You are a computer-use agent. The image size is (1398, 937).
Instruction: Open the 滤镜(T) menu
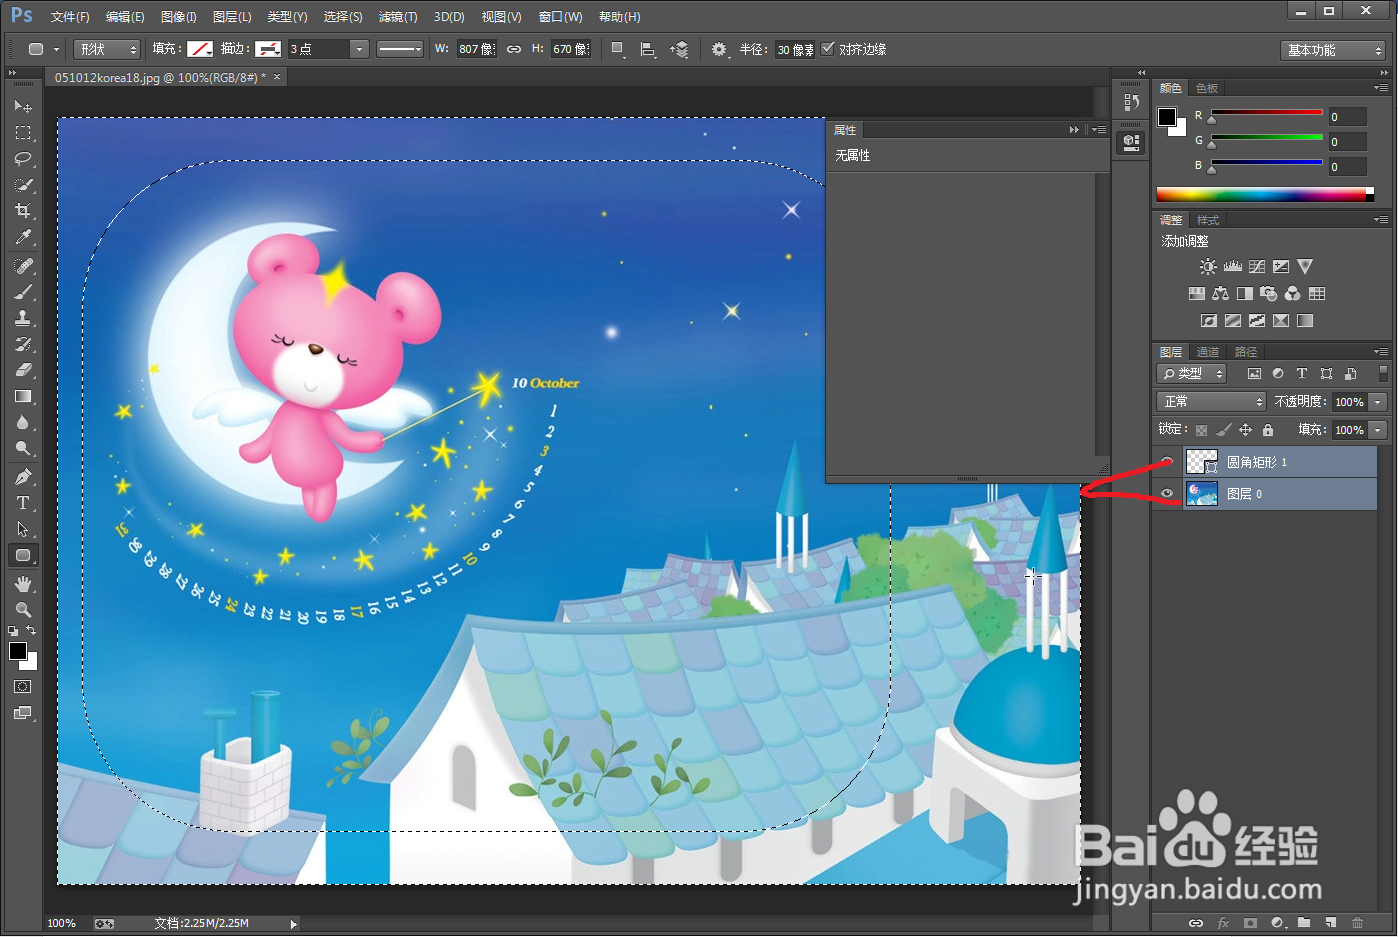point(398,17)
